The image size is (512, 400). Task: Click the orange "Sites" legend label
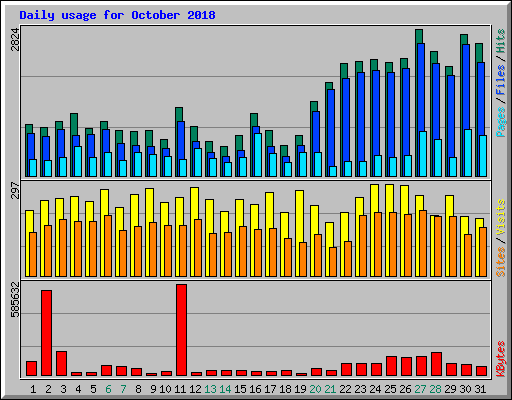[501, 262]
